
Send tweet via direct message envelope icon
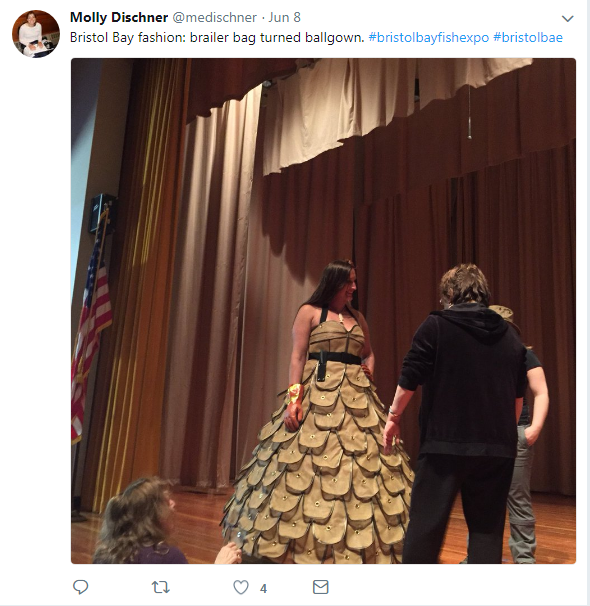[320, 587]
